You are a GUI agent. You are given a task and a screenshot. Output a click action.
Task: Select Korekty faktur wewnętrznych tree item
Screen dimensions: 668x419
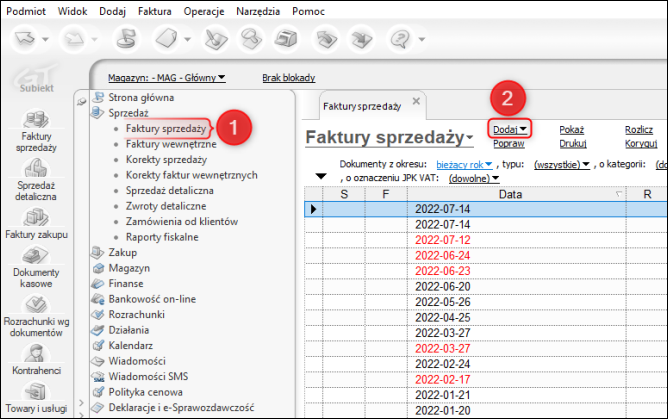point(191,175)
